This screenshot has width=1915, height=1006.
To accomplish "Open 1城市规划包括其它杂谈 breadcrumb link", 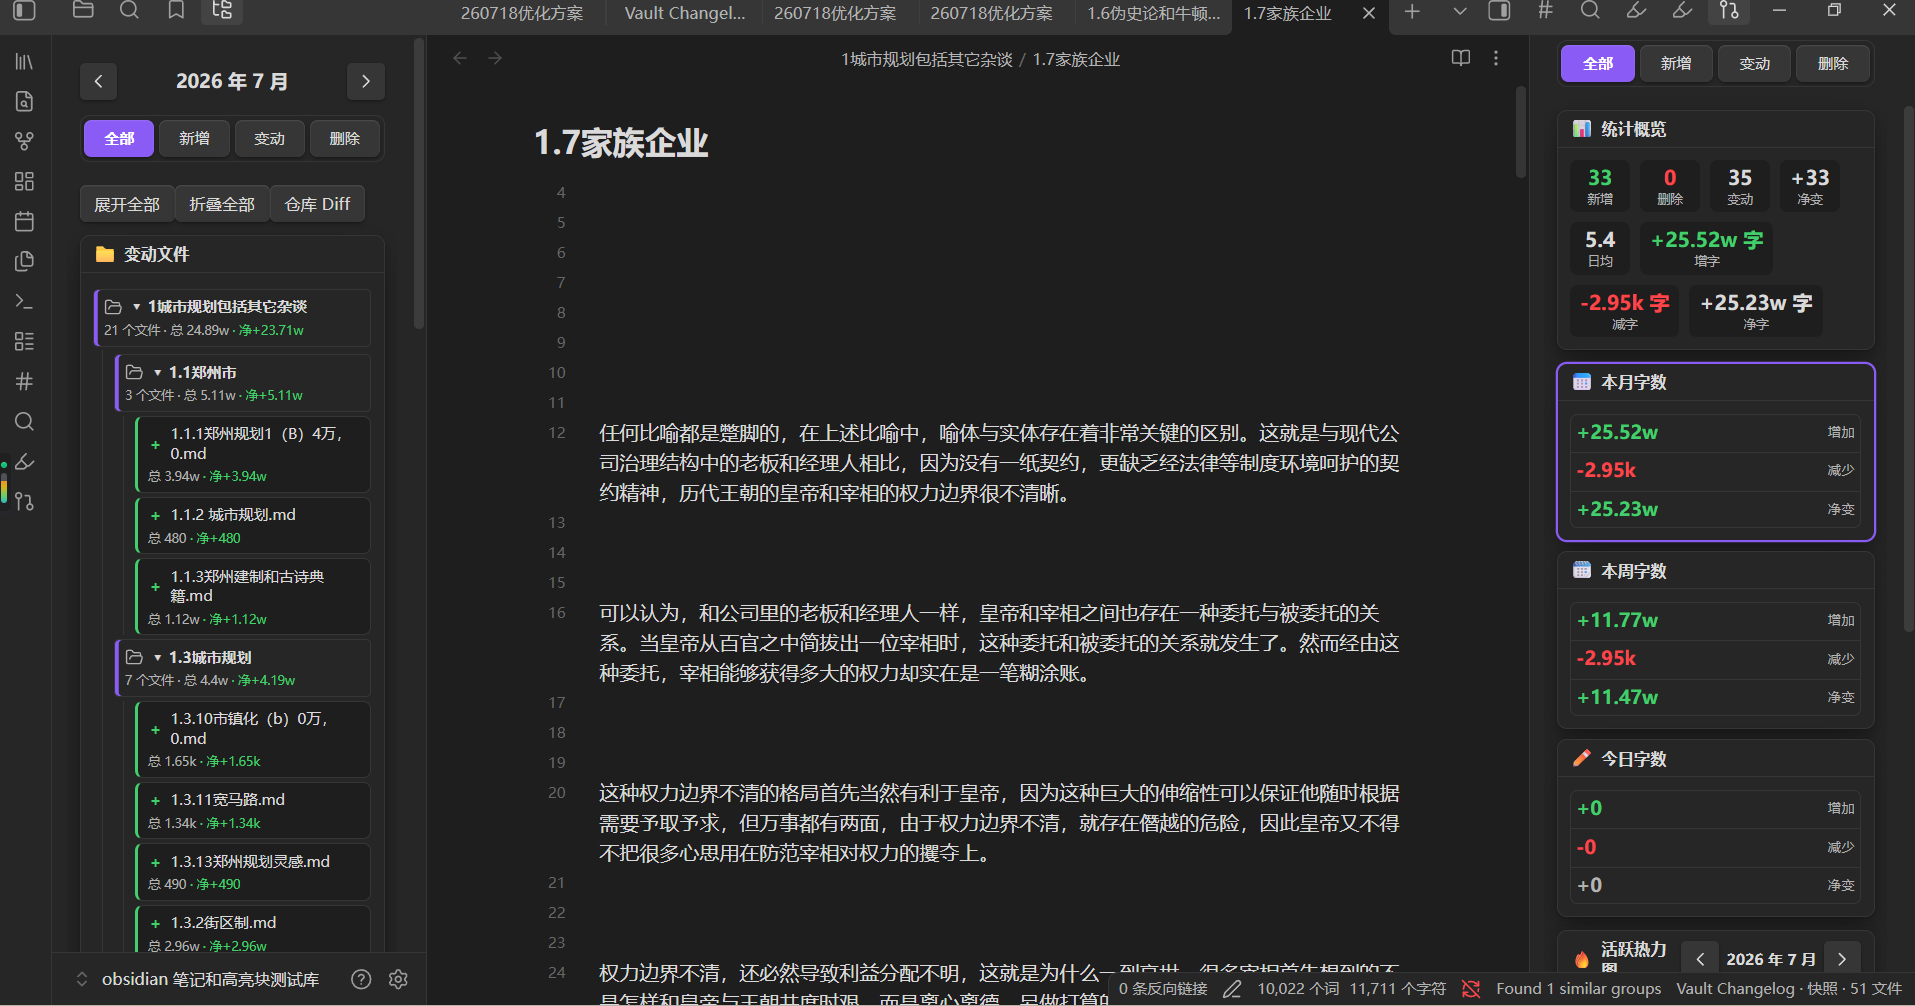I will (x=927, y=60).
